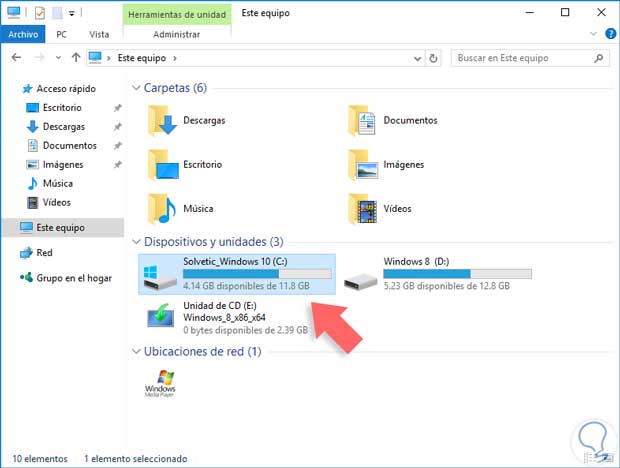This screenshot has height=468, width=620.
Task: Open the Música folder icon in Carpetas
Action: click(x=162, y=209)
